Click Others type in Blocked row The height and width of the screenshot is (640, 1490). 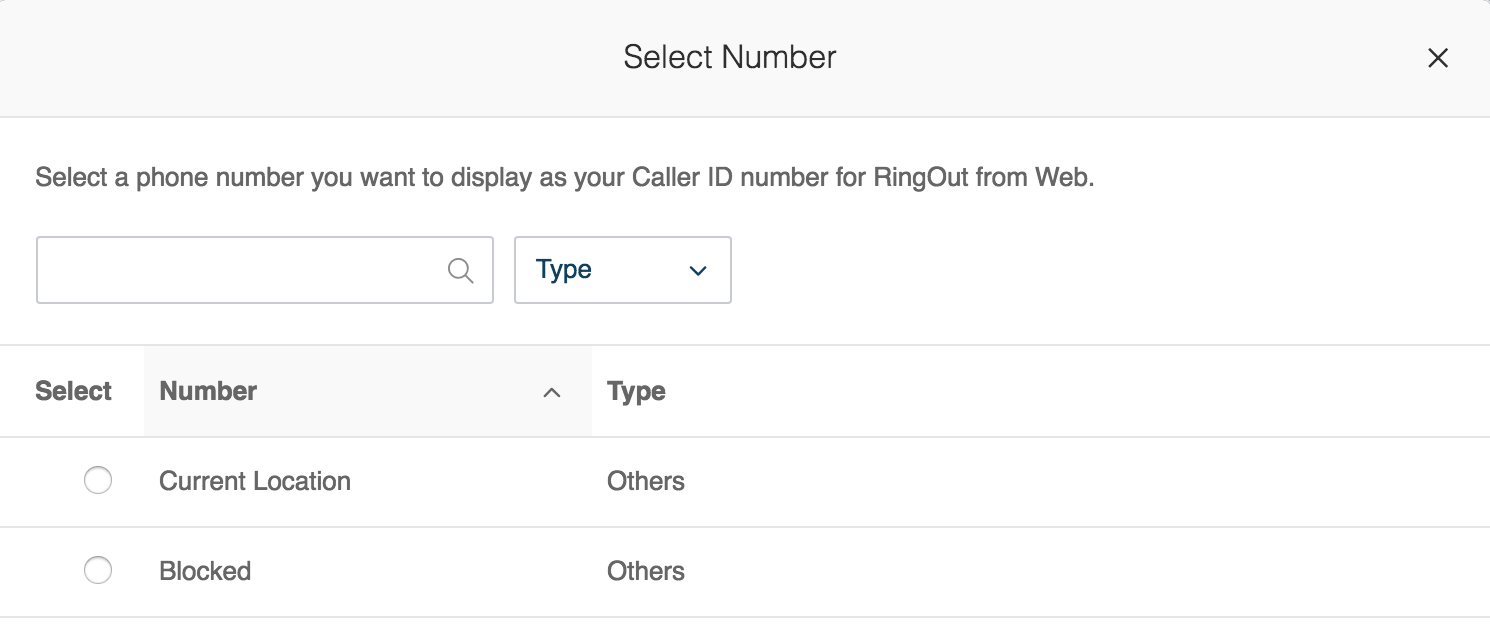click(x=645, y=571)
